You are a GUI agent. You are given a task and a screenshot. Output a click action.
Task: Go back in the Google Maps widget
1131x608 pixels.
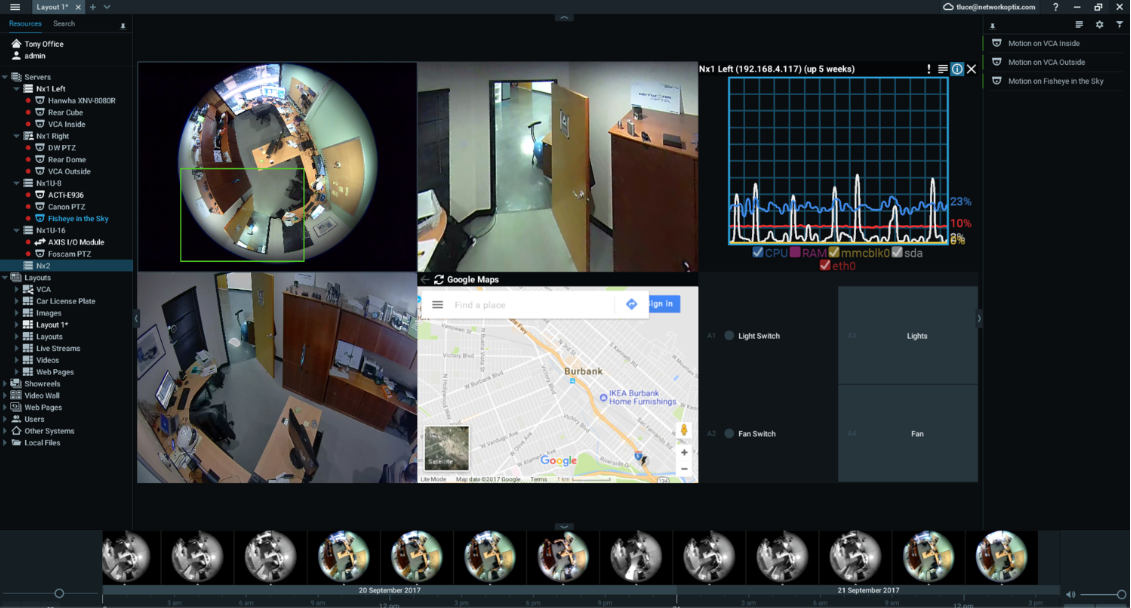pos(425,280)
